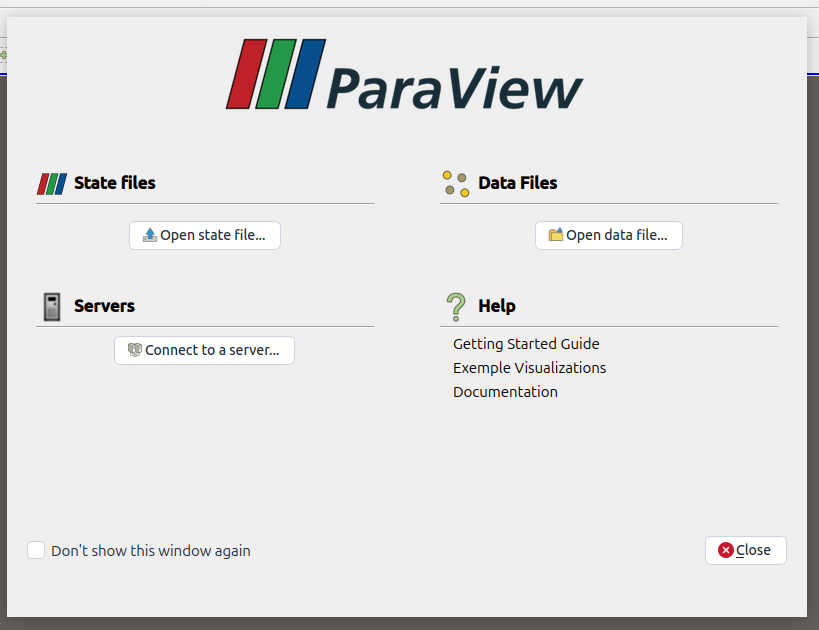Close the welcome dialog
Image resolution: width=819 pixels, height=630 pixels.
(x=745, y=550)
